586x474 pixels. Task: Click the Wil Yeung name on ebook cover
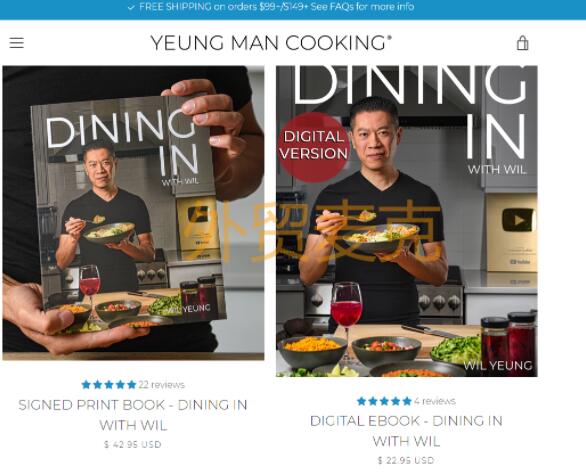498,365
